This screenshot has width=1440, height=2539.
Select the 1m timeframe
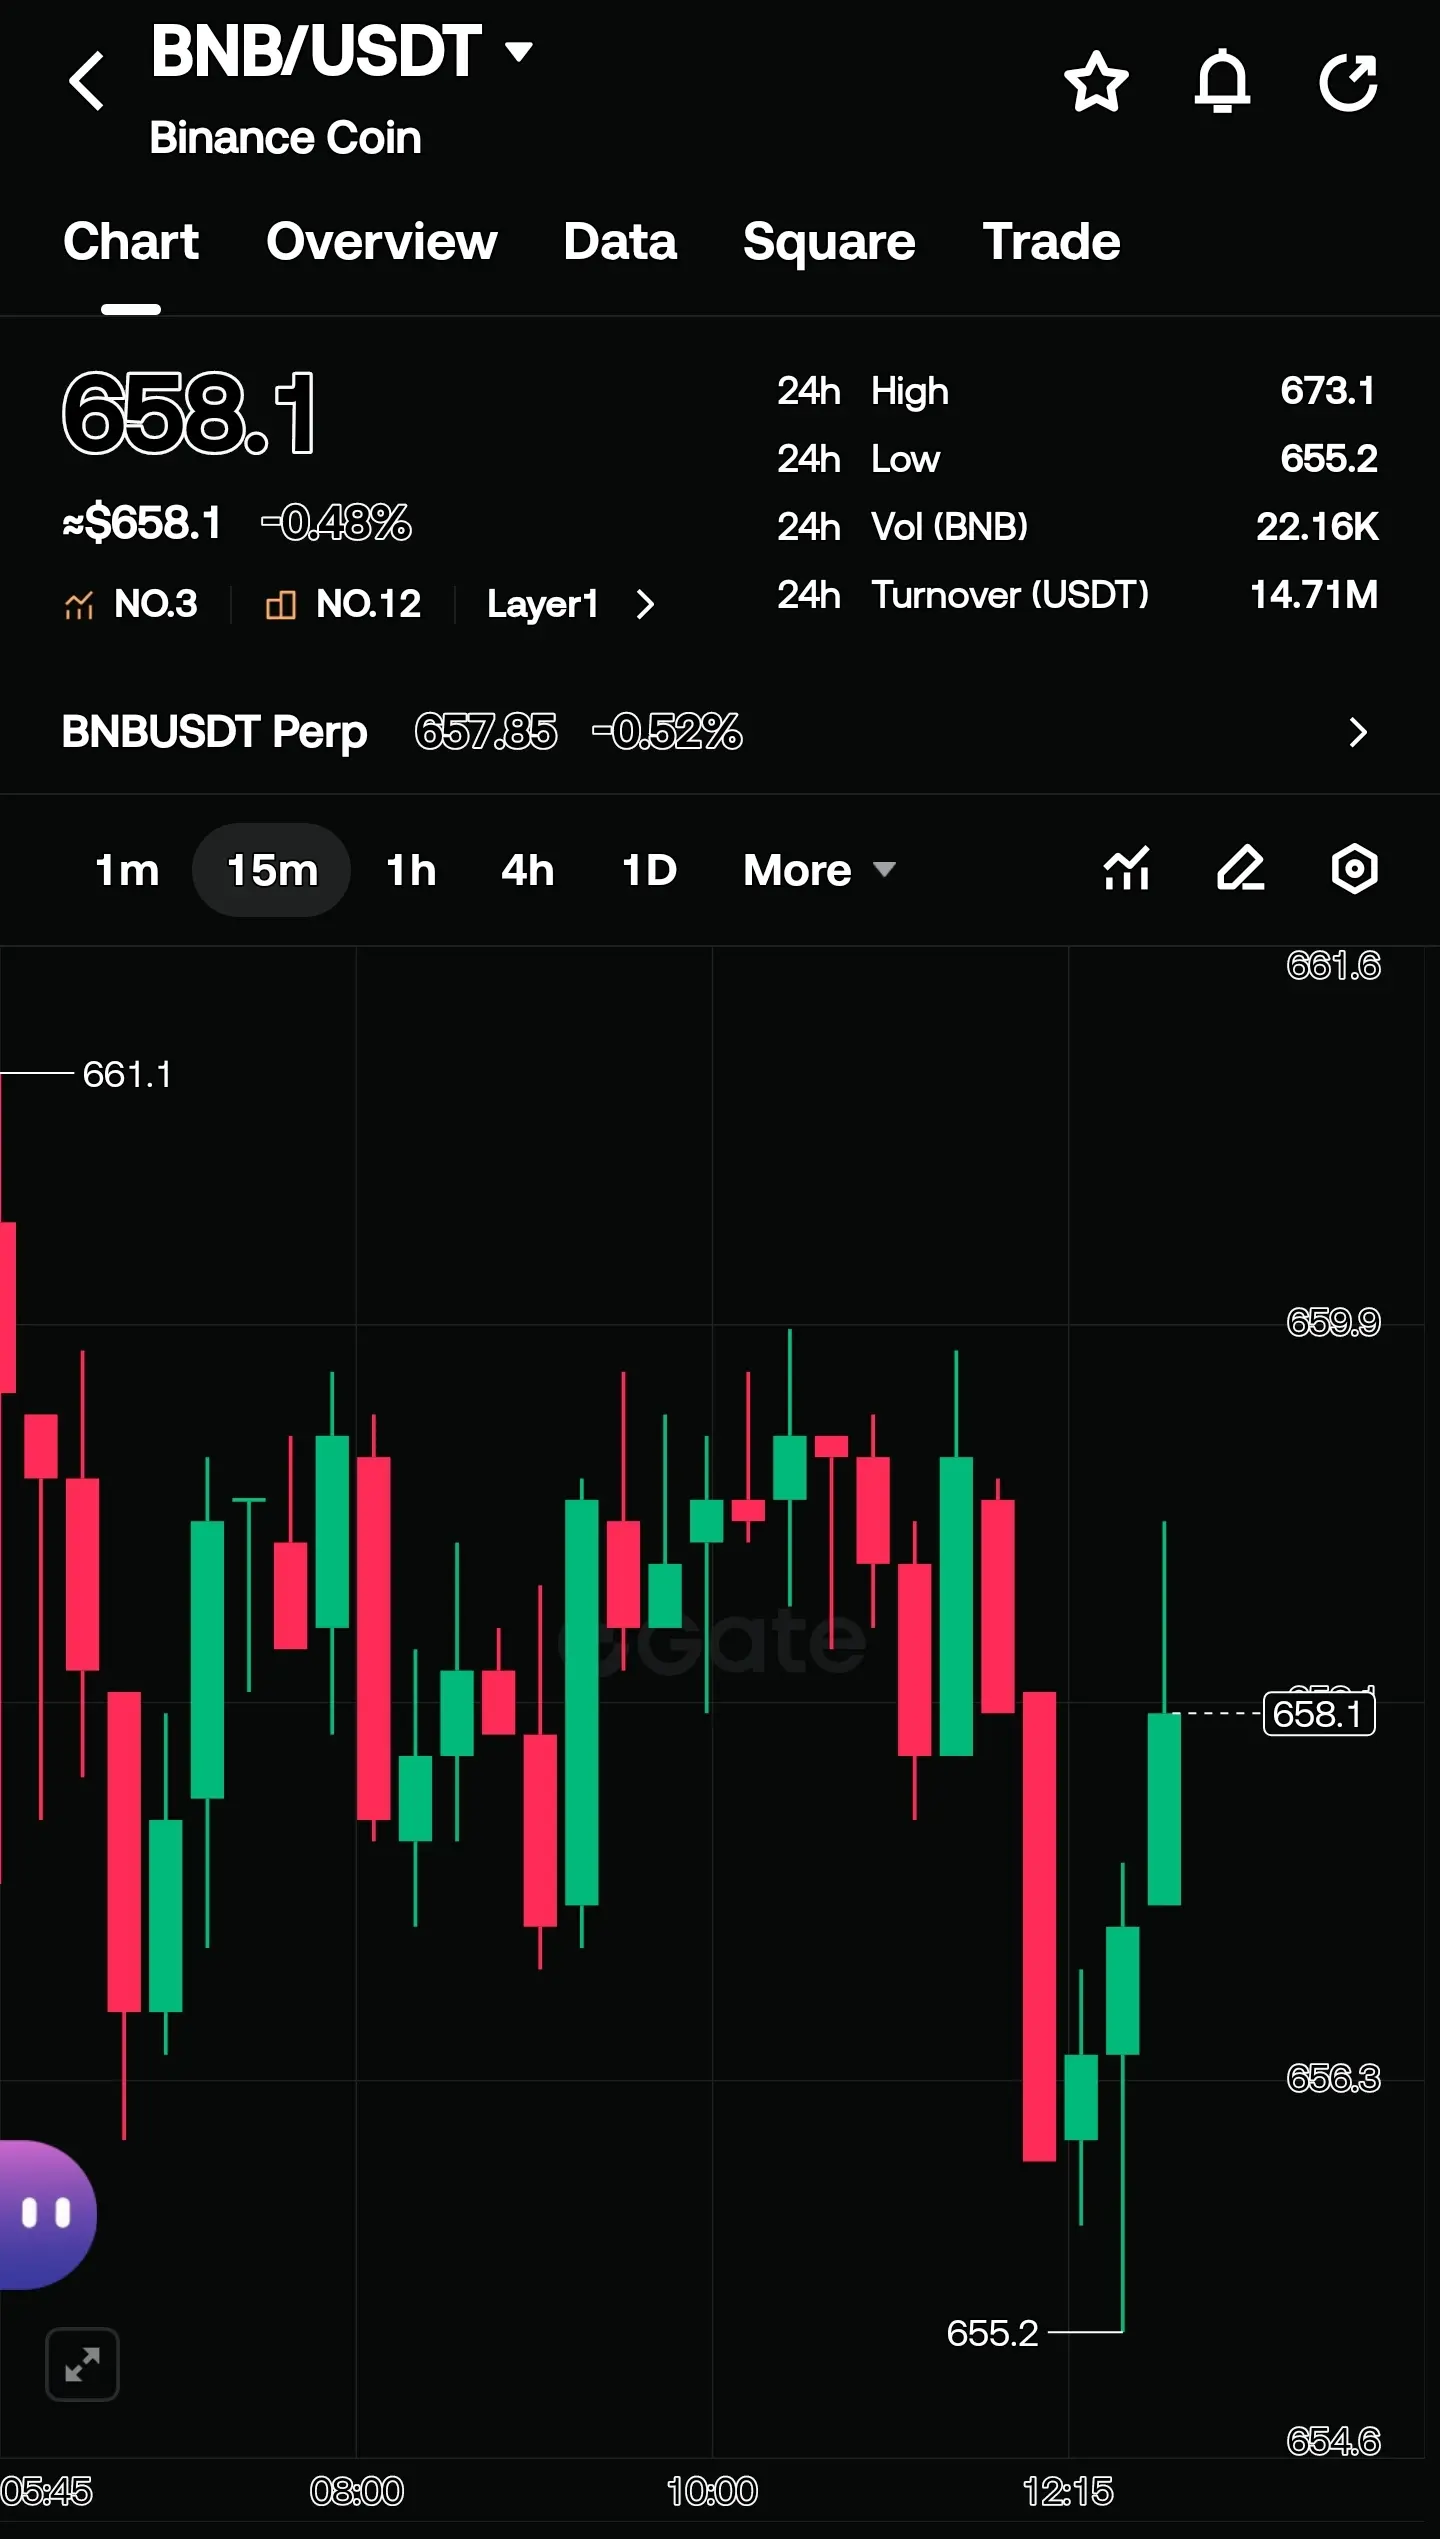[x=127, y=870]
